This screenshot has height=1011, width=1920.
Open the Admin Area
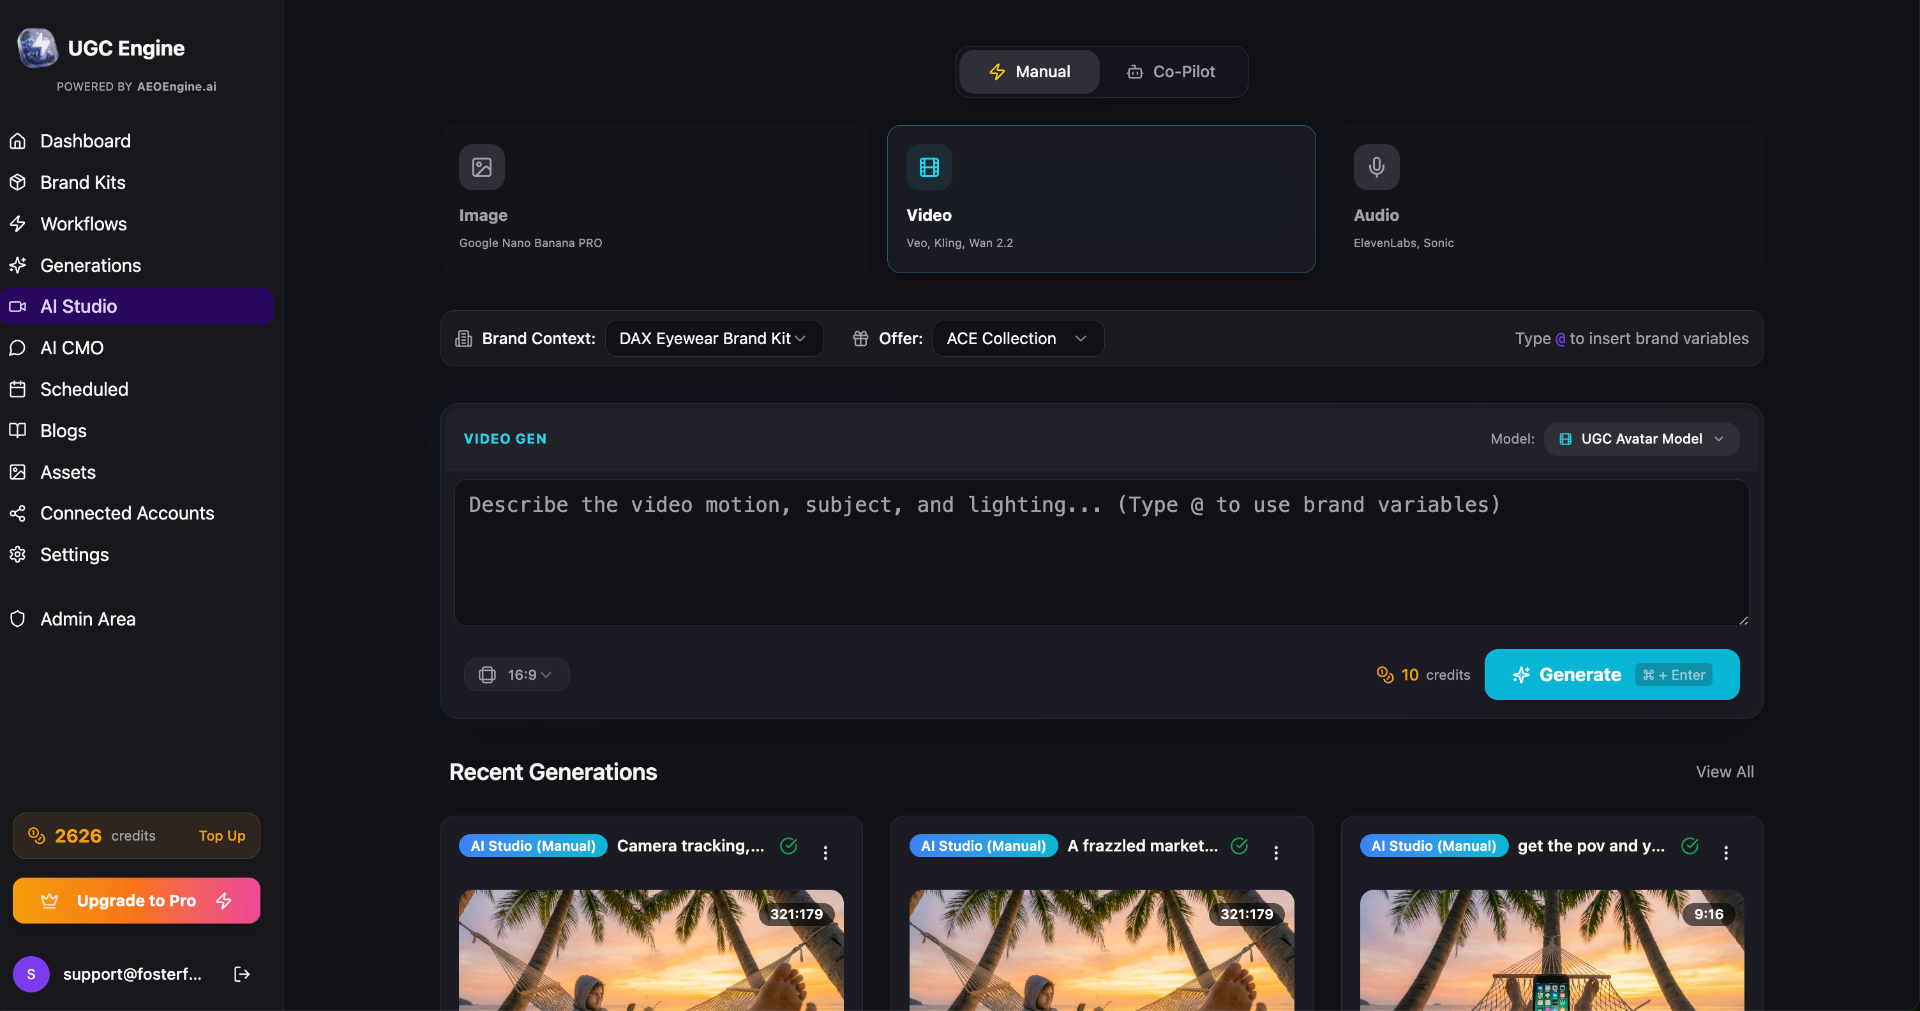click(88, 618)
